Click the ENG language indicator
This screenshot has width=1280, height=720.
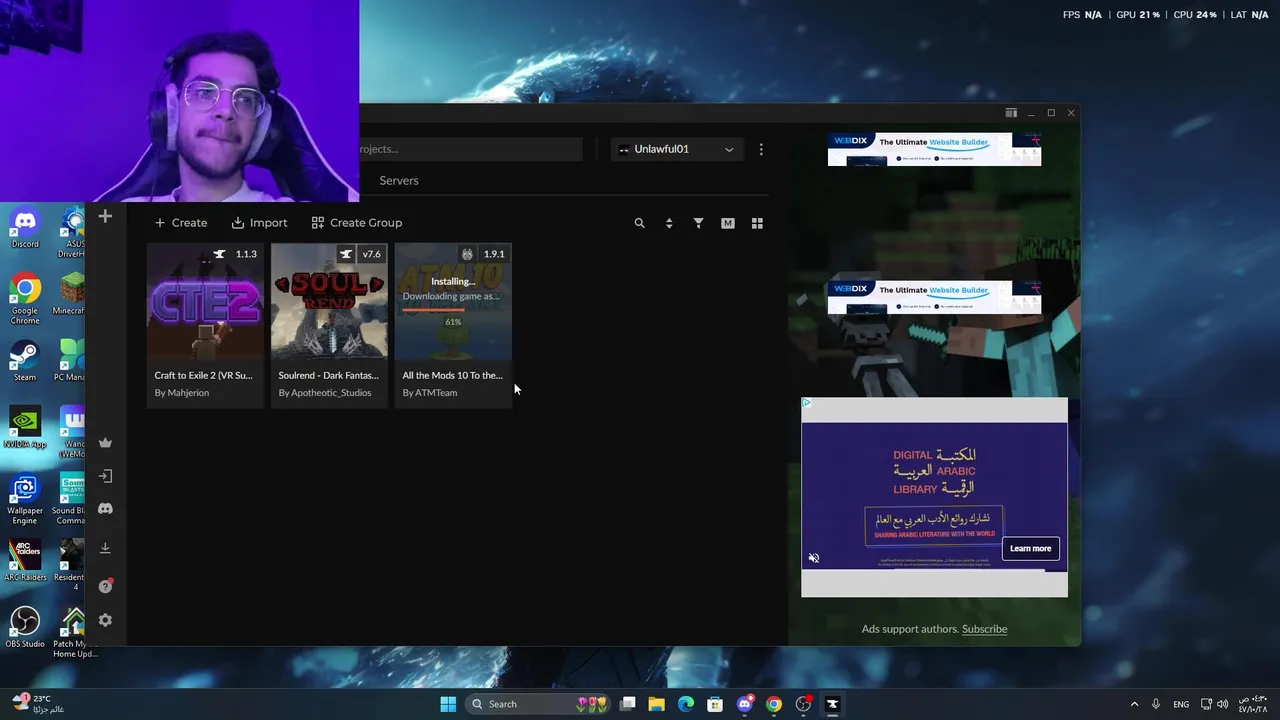click(1181, 704)
